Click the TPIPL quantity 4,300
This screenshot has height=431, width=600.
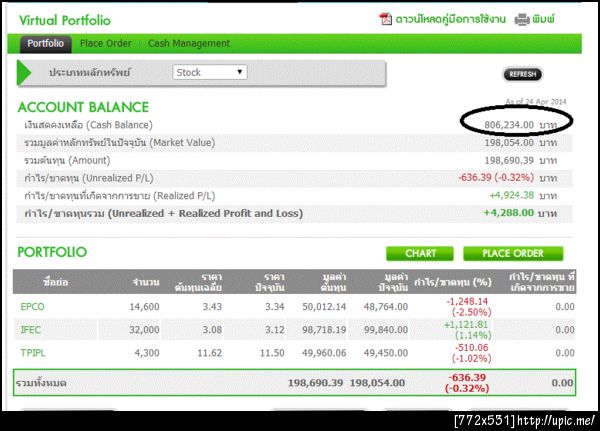point(147,353)
